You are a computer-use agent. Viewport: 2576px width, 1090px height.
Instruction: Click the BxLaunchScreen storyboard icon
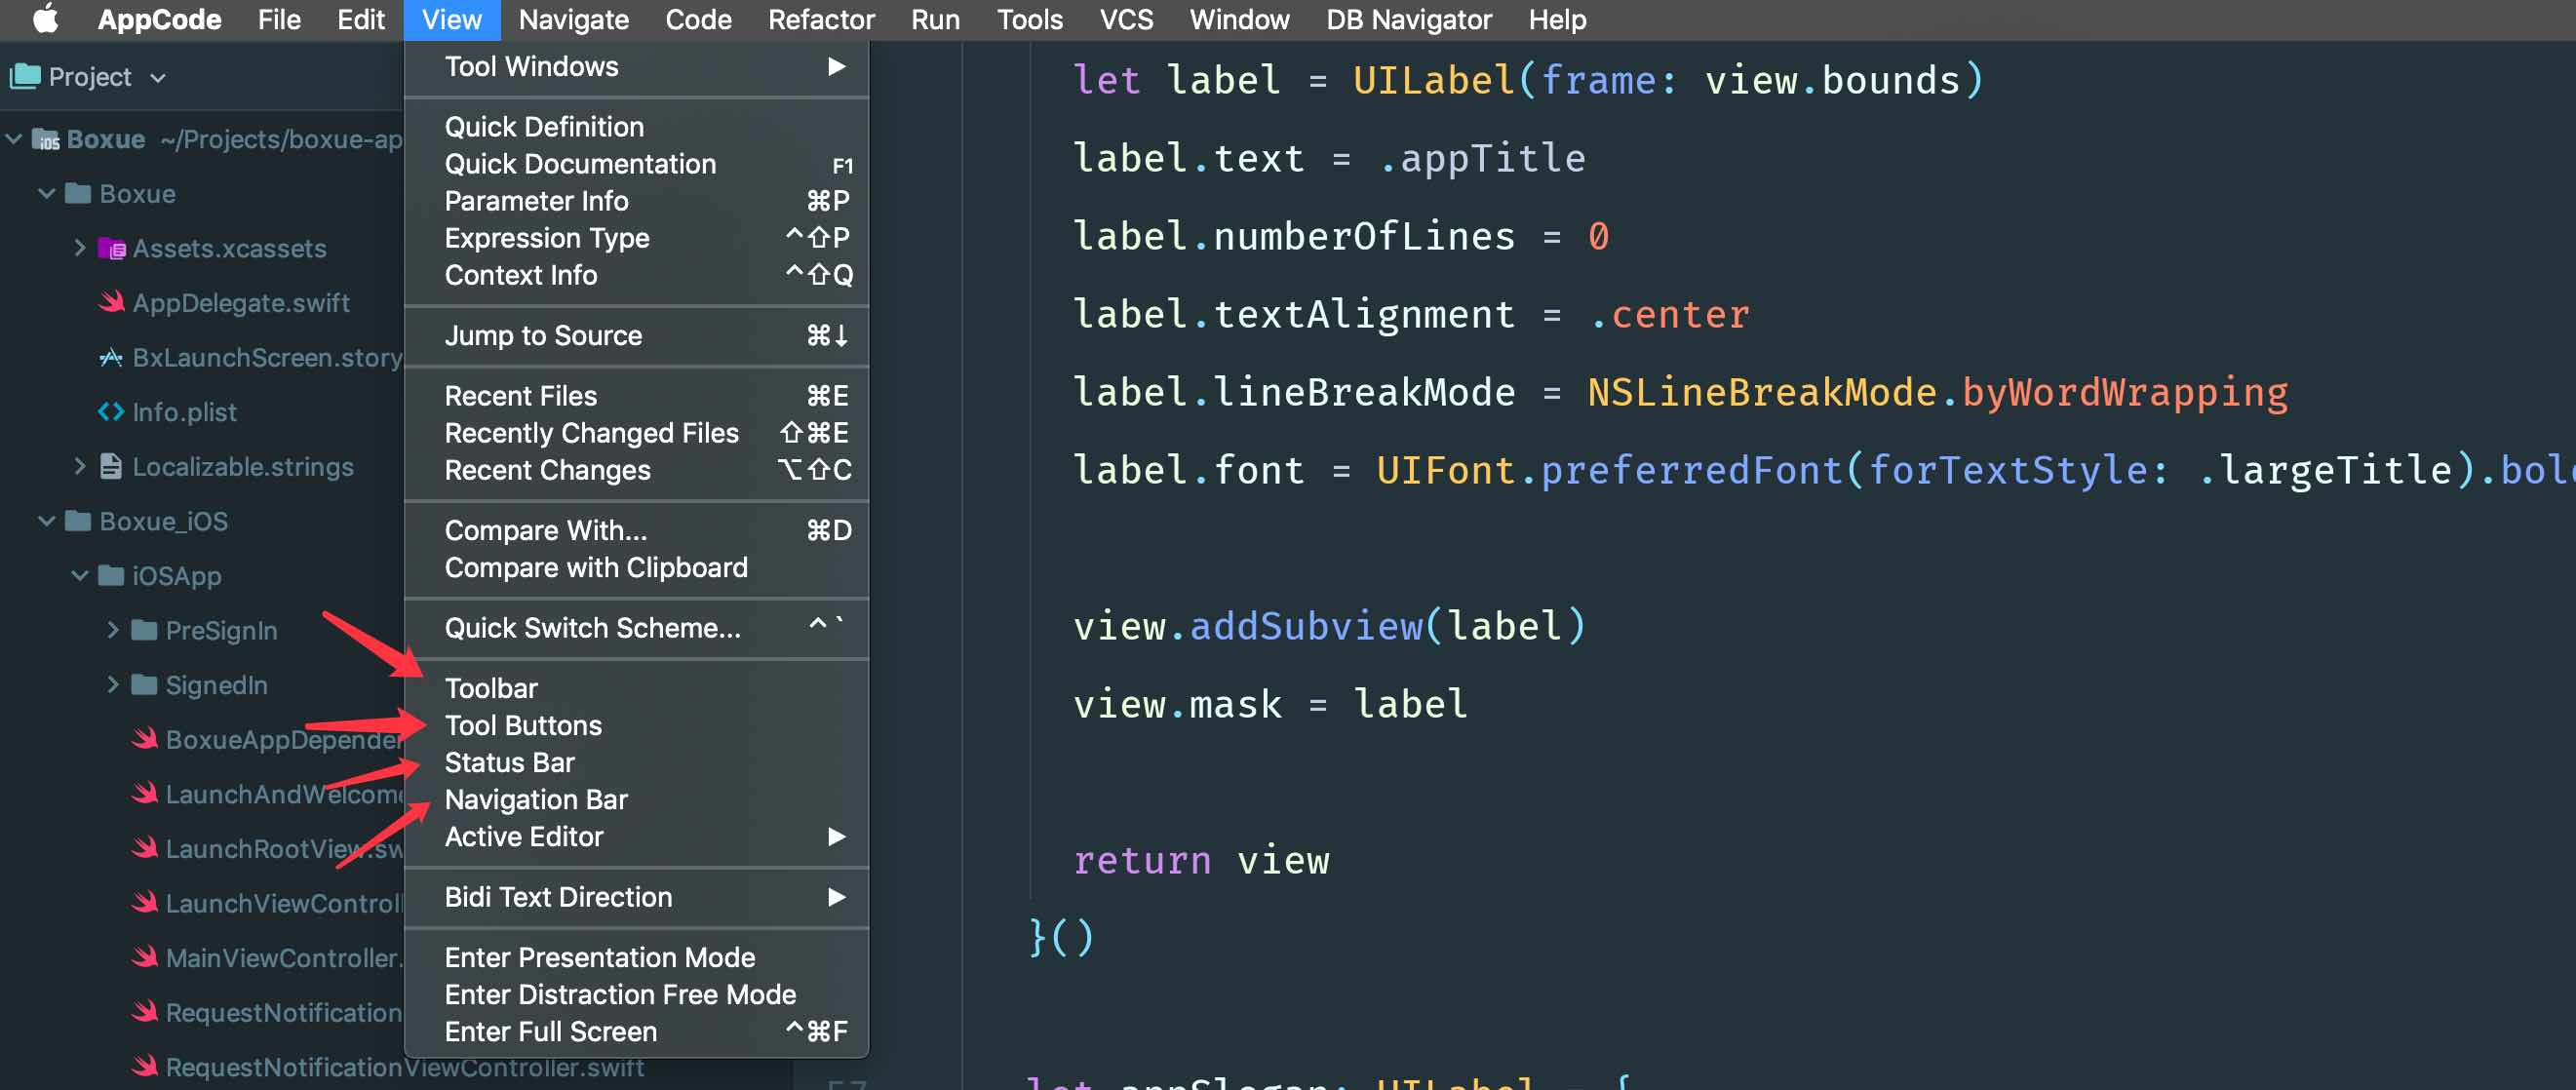[112, 357]
